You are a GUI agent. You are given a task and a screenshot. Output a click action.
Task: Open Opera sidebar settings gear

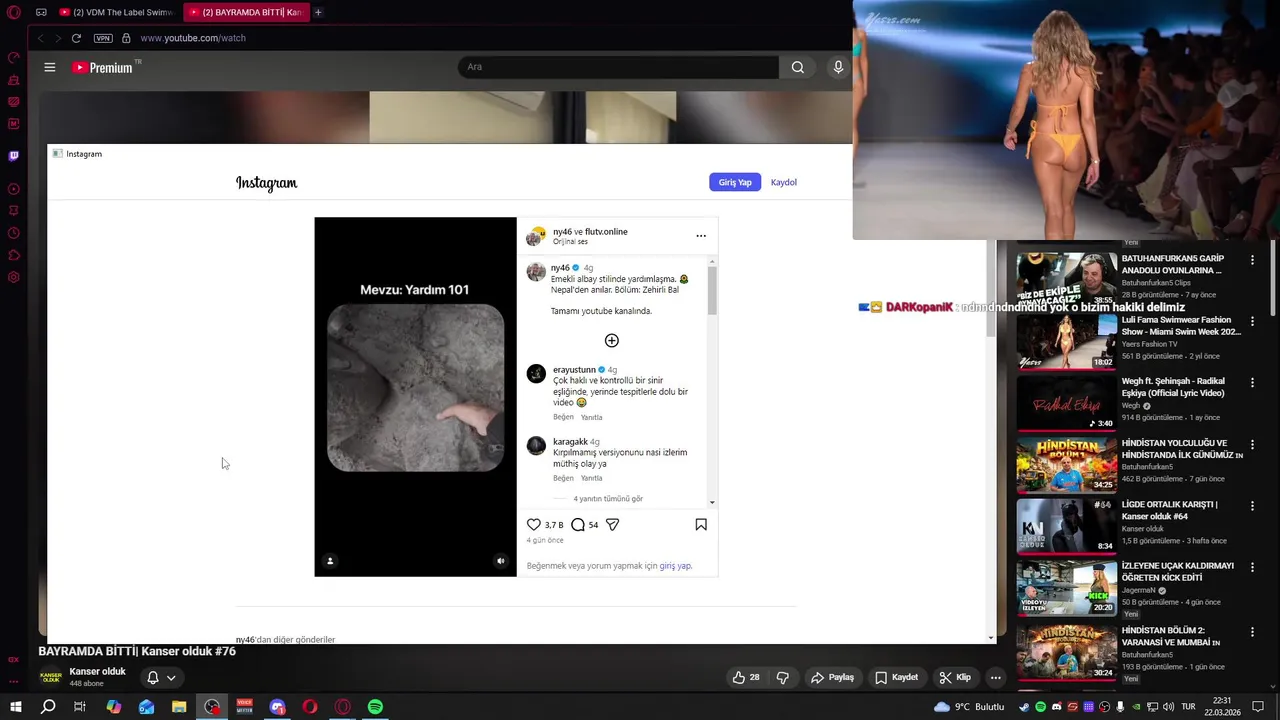tap(14, 277)
